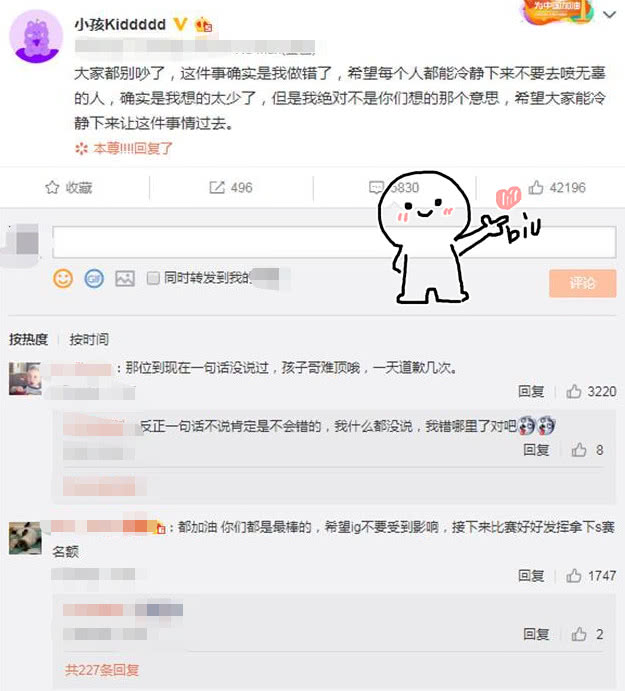625x691 pixels.
Task: Open the emoji picker smiley icon
Action: (x=63, y=279)
